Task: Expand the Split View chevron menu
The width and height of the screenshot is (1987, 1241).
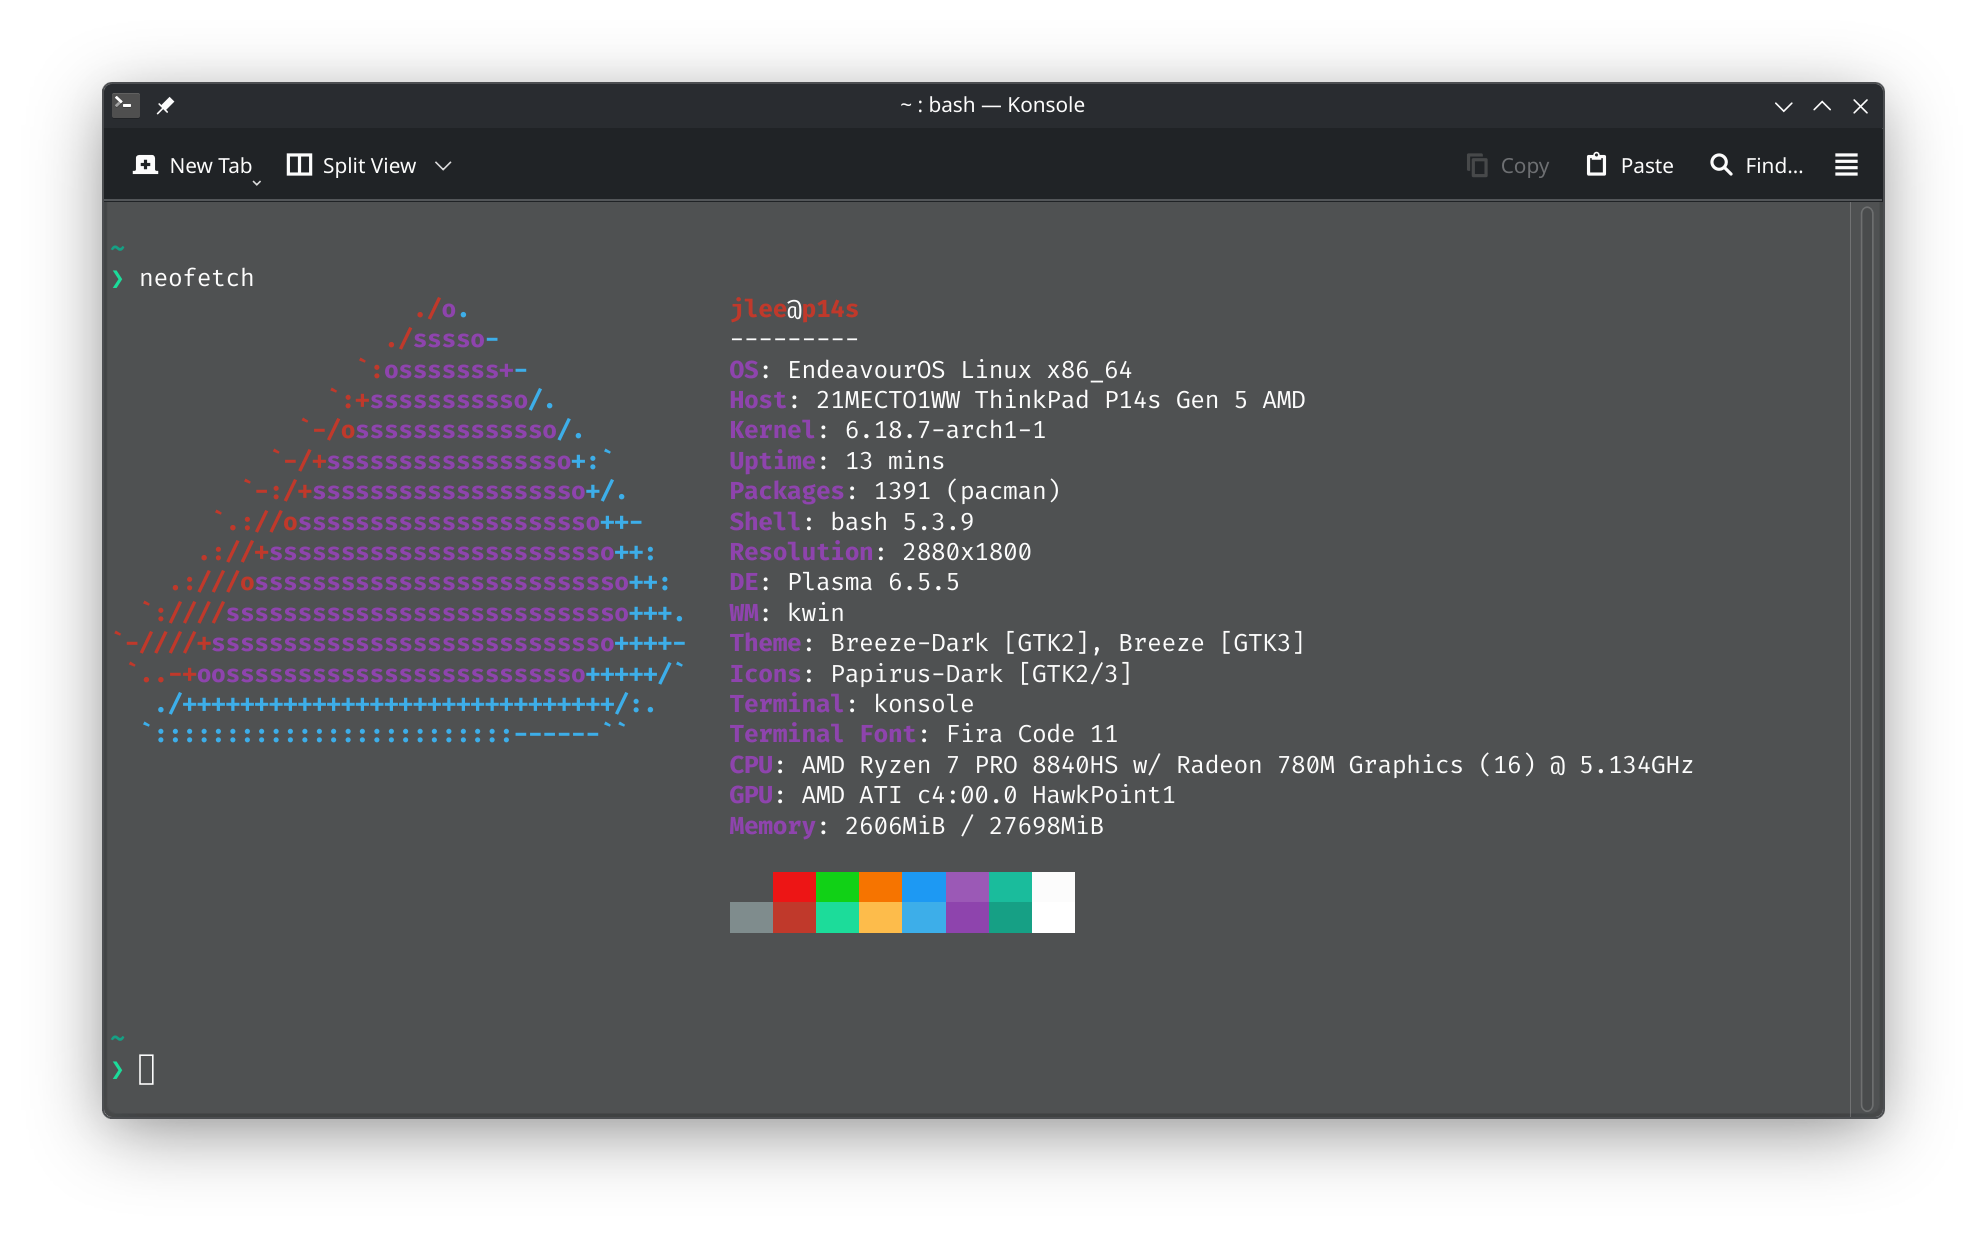Action: click(x=444, y=166)
